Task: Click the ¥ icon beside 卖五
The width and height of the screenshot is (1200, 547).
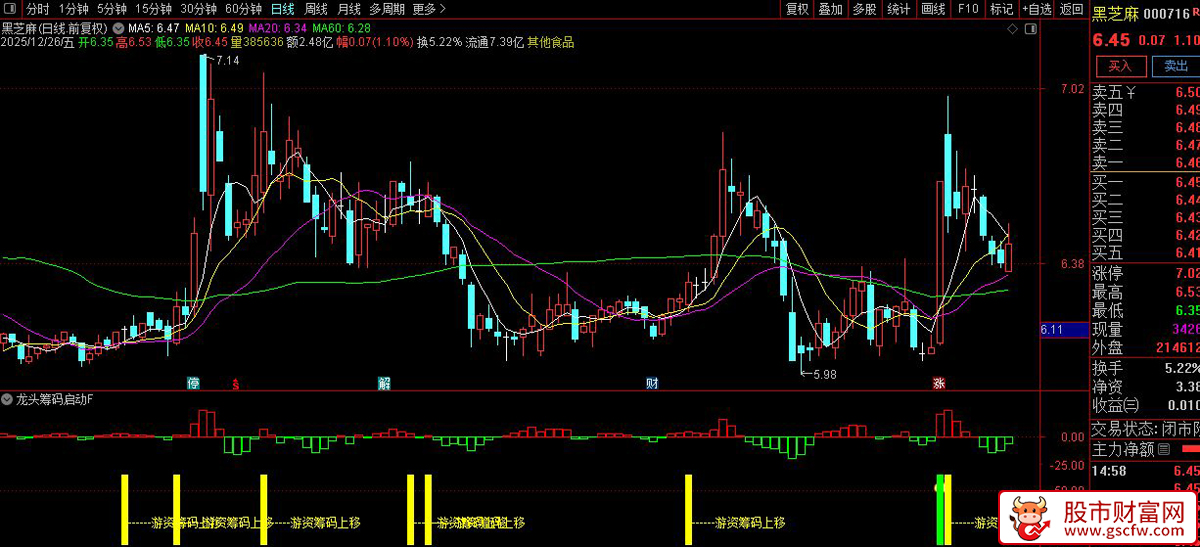Action: coord(1133,92)
